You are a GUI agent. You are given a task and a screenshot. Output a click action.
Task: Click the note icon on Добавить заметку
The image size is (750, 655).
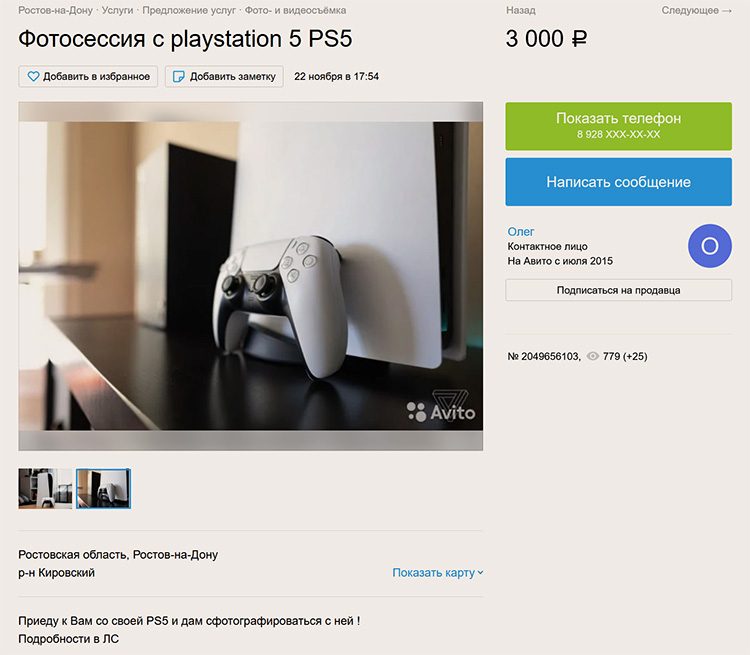[178, 77]
